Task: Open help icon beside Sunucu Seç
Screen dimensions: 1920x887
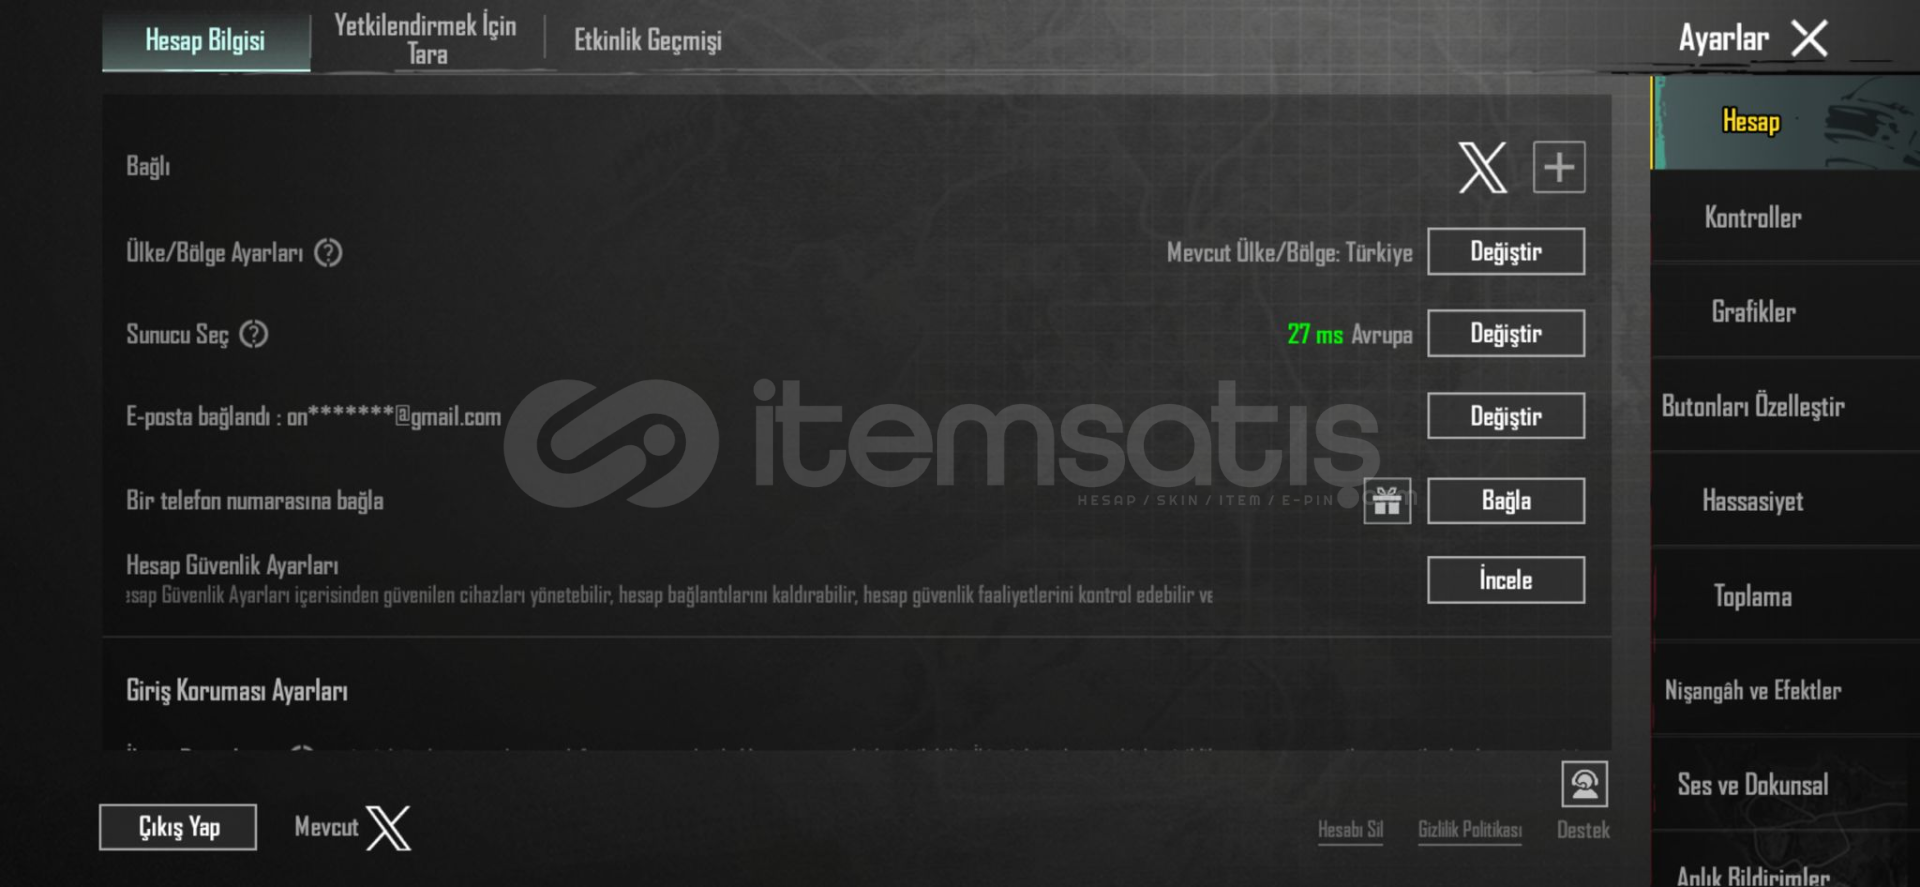Action: point(254,334)
